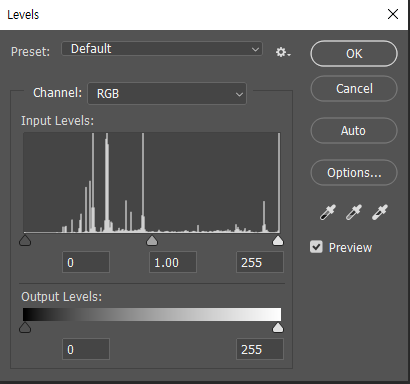
Task: Apply Auto levels adjustment
Action: tap(354, 131)
